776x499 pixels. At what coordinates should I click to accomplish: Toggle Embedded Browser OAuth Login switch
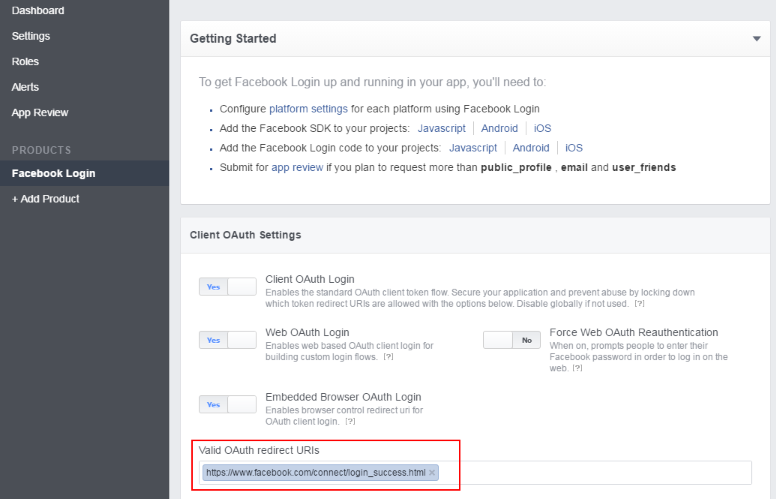228,404
